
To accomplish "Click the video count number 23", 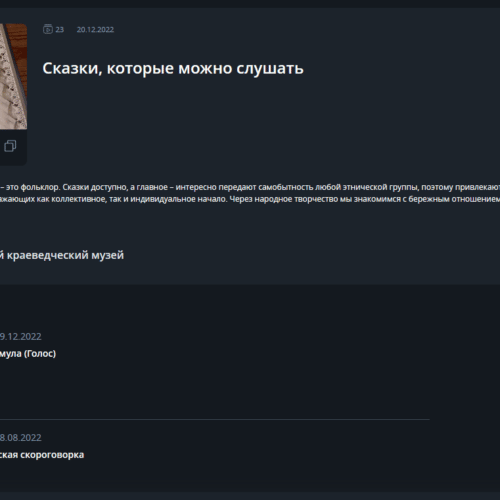I will 60,30.
